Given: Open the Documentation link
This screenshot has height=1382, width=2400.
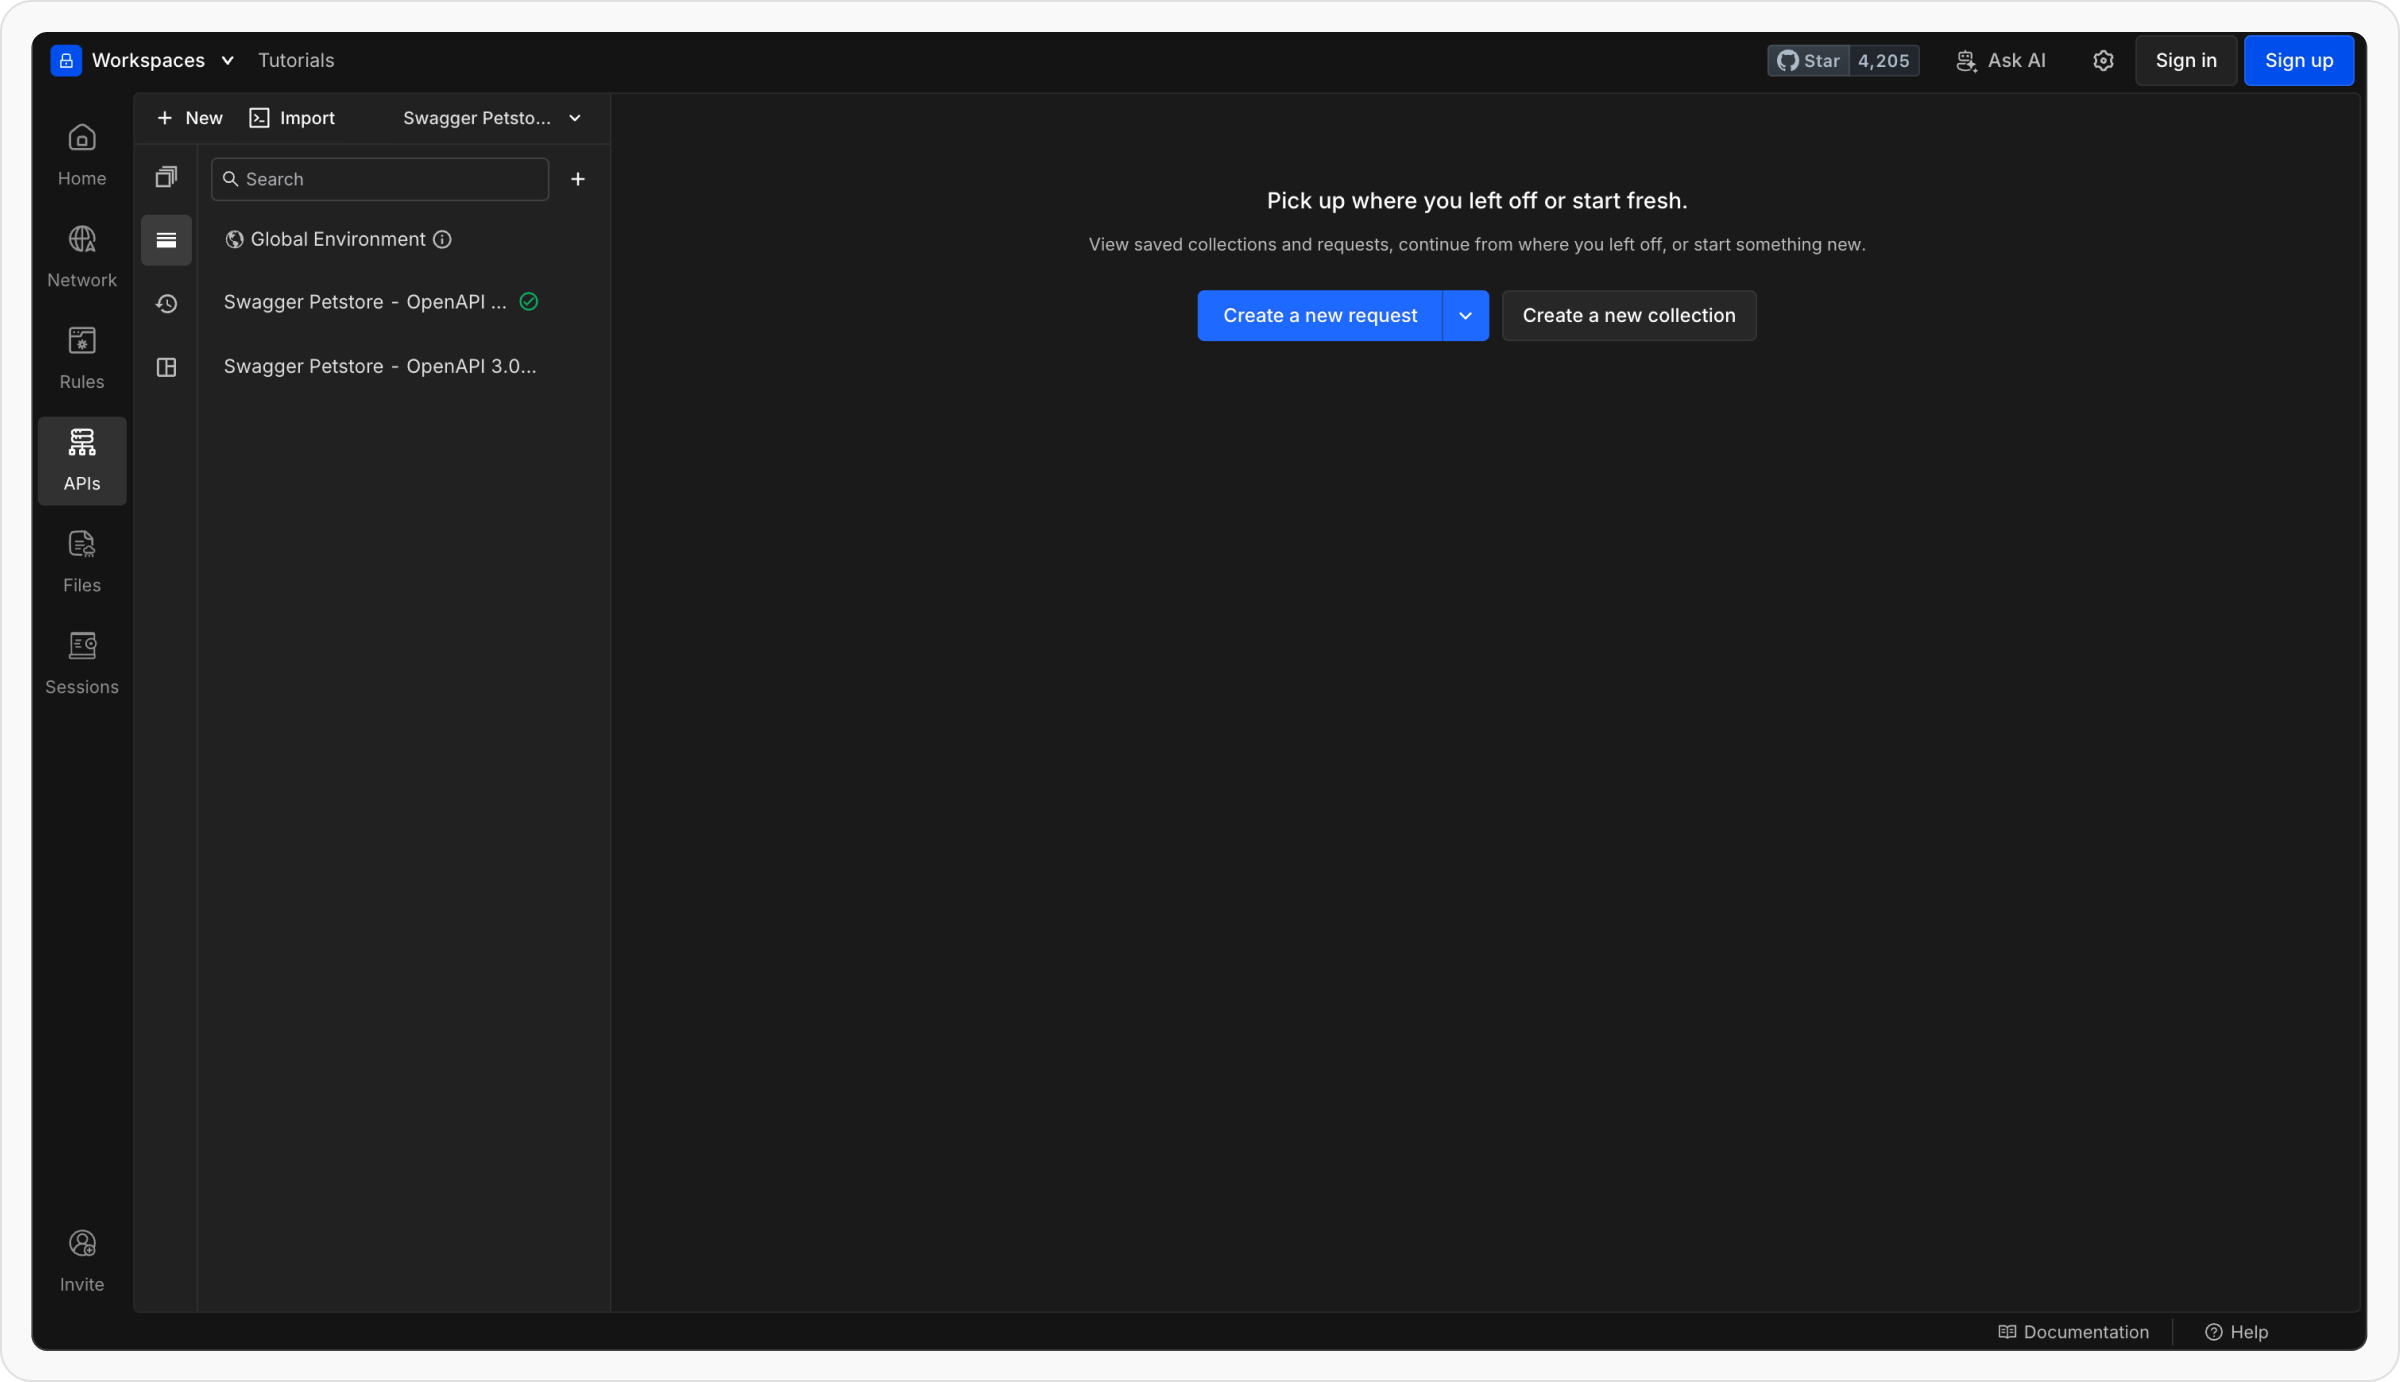Looking at the screenshot, I should click(2073, 1332).
